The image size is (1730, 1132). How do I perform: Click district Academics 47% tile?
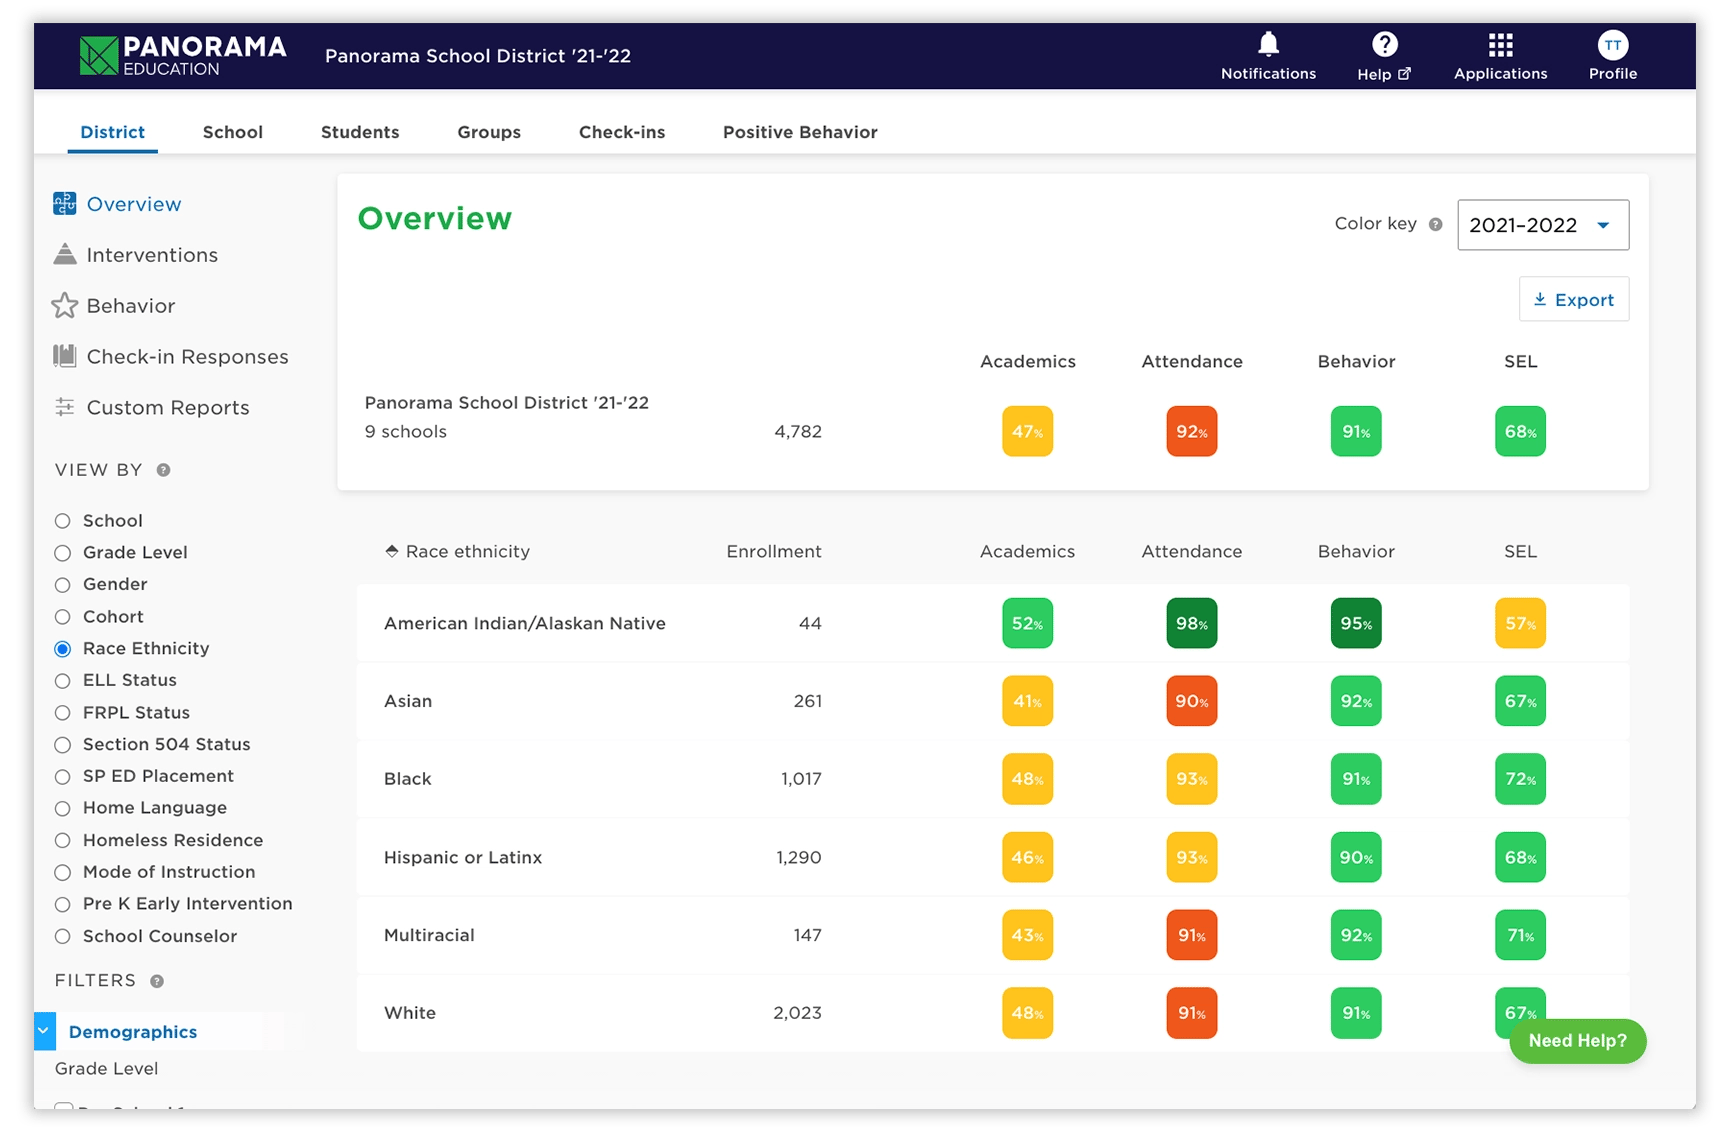point(1027,431)
